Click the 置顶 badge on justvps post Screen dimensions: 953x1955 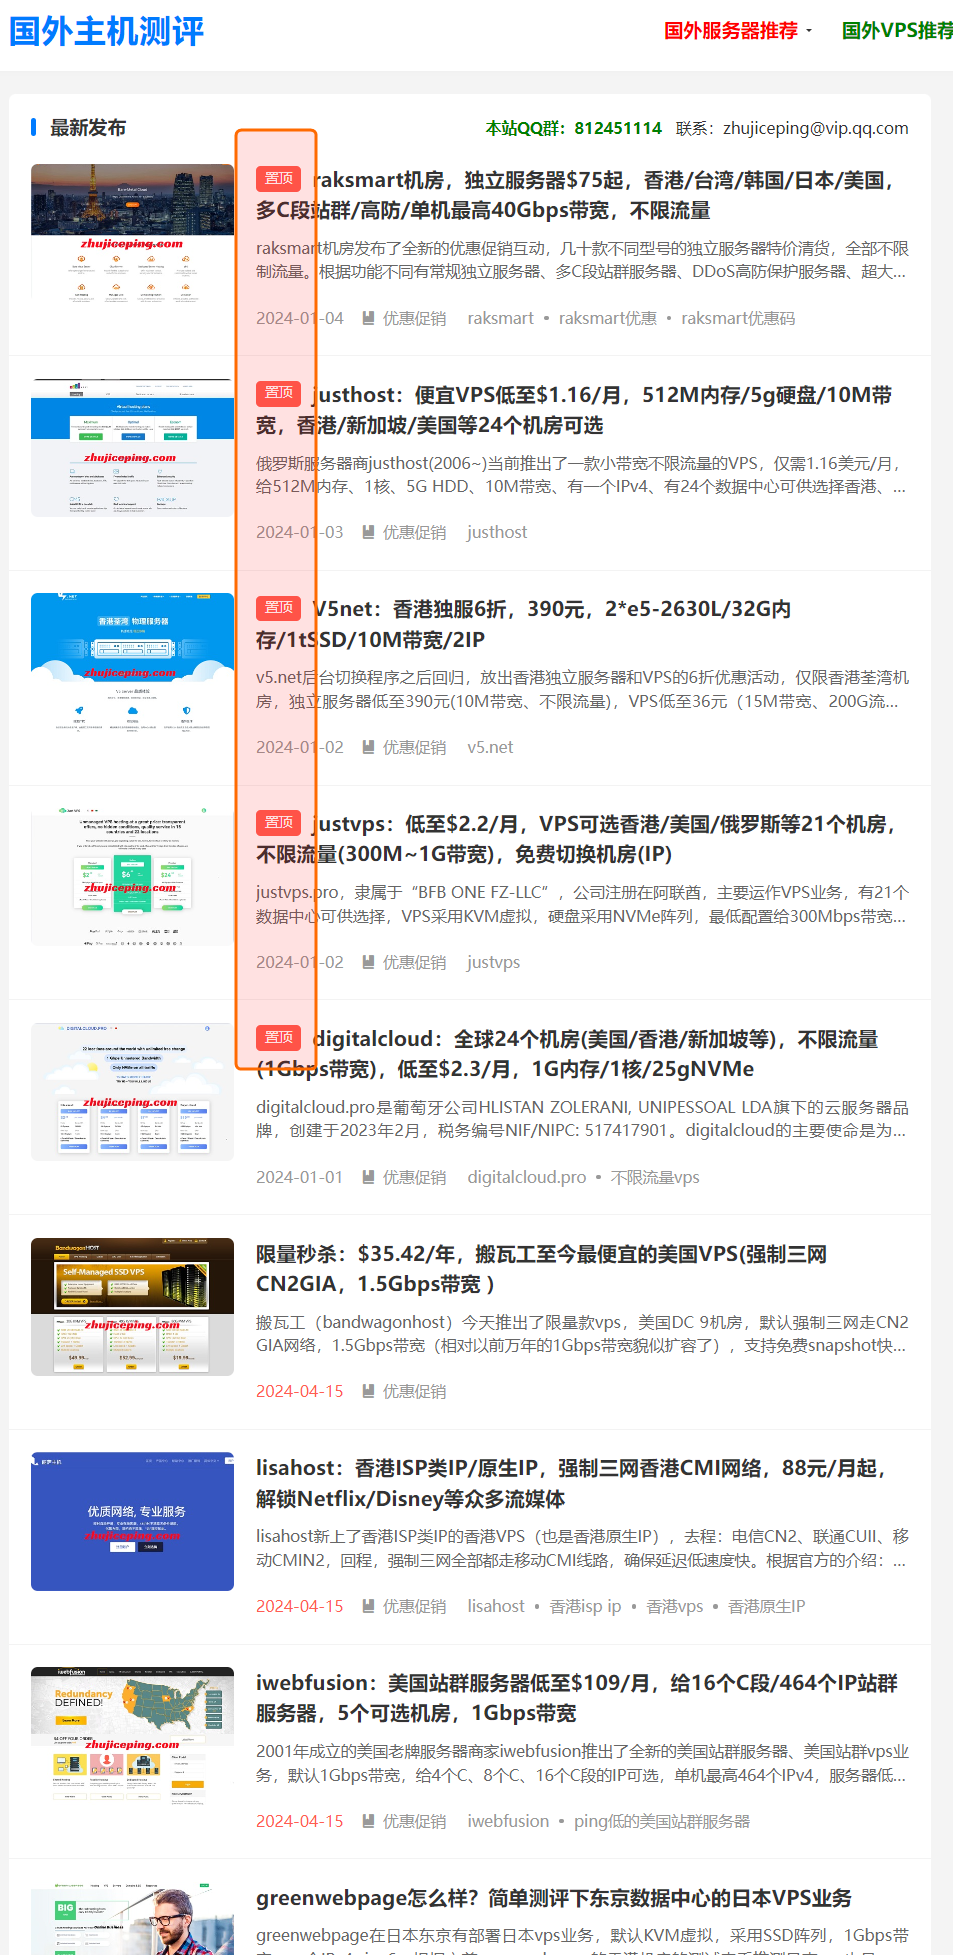(279, 823)
